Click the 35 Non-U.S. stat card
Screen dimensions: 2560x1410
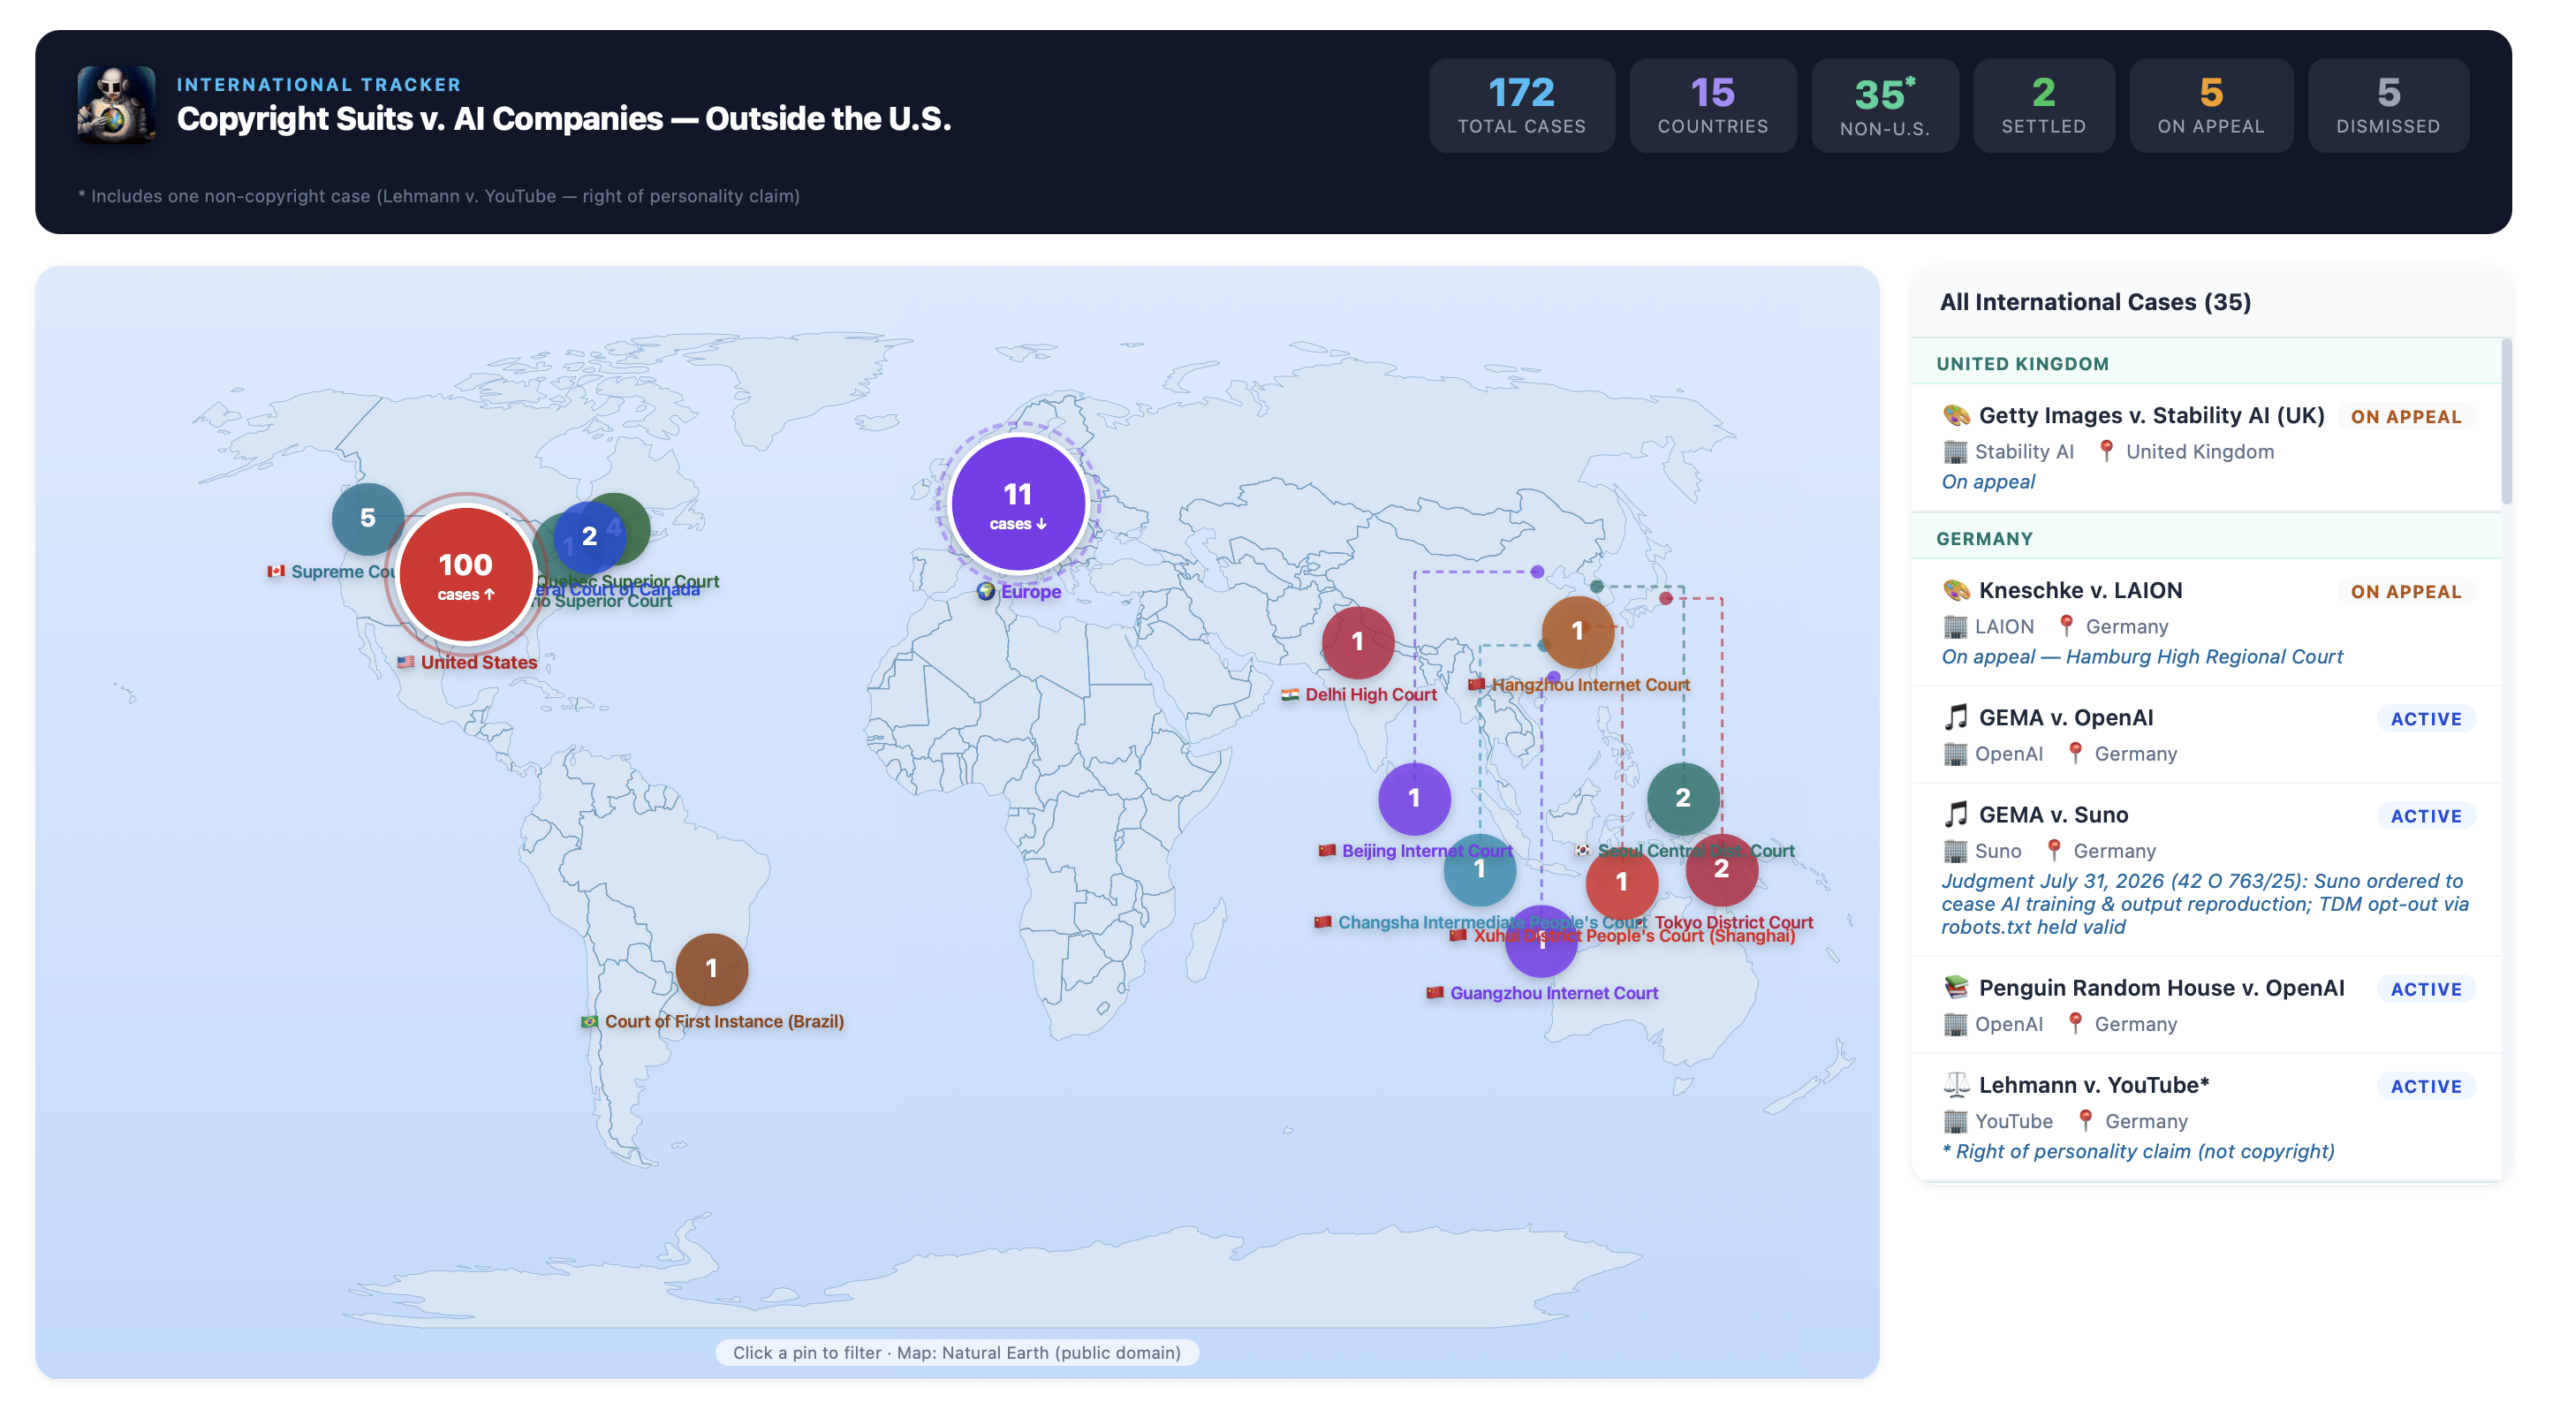(x=1884, y=105)
